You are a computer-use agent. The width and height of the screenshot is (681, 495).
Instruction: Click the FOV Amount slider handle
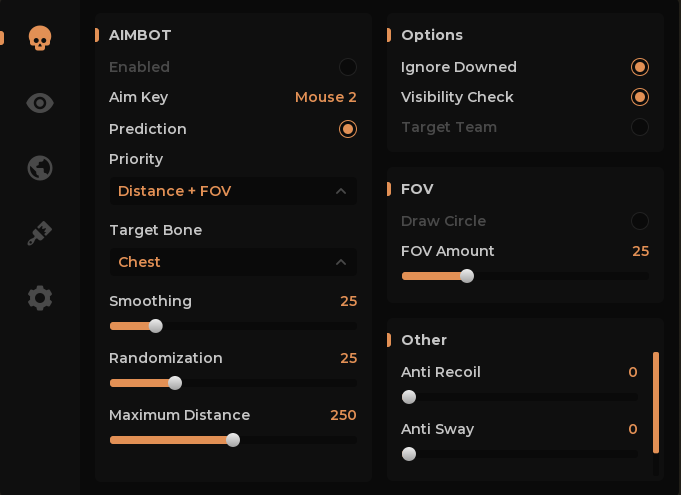pos(466,276)
